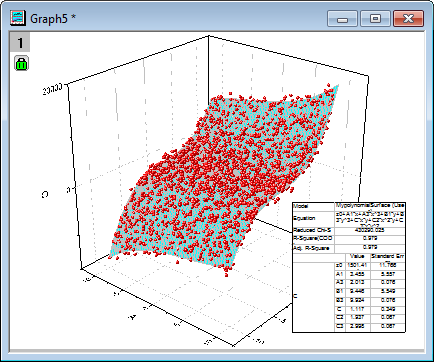This screenshot has height=362, width=434.
Task: Click the Graph5 window icon
Action: pos(17,18)
